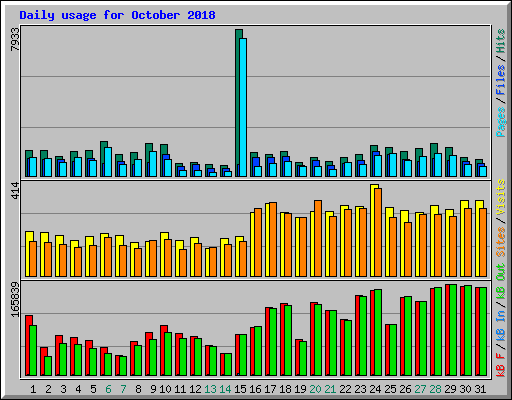The width and height of the screenshot is (512, 400).
Task: Click day label 11 on the x-axis
Action: tap(180, 389)
